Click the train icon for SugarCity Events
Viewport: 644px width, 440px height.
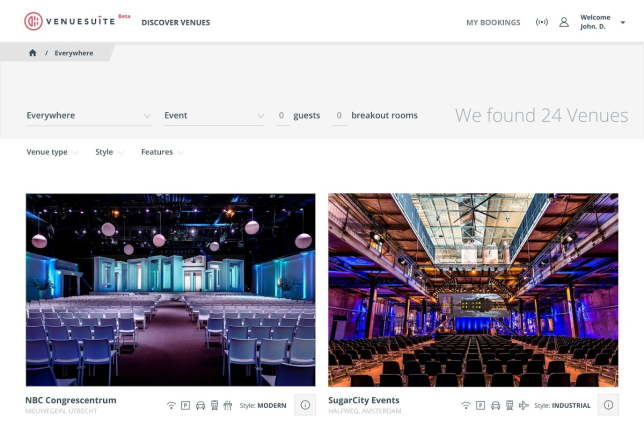tap(510, 405)
